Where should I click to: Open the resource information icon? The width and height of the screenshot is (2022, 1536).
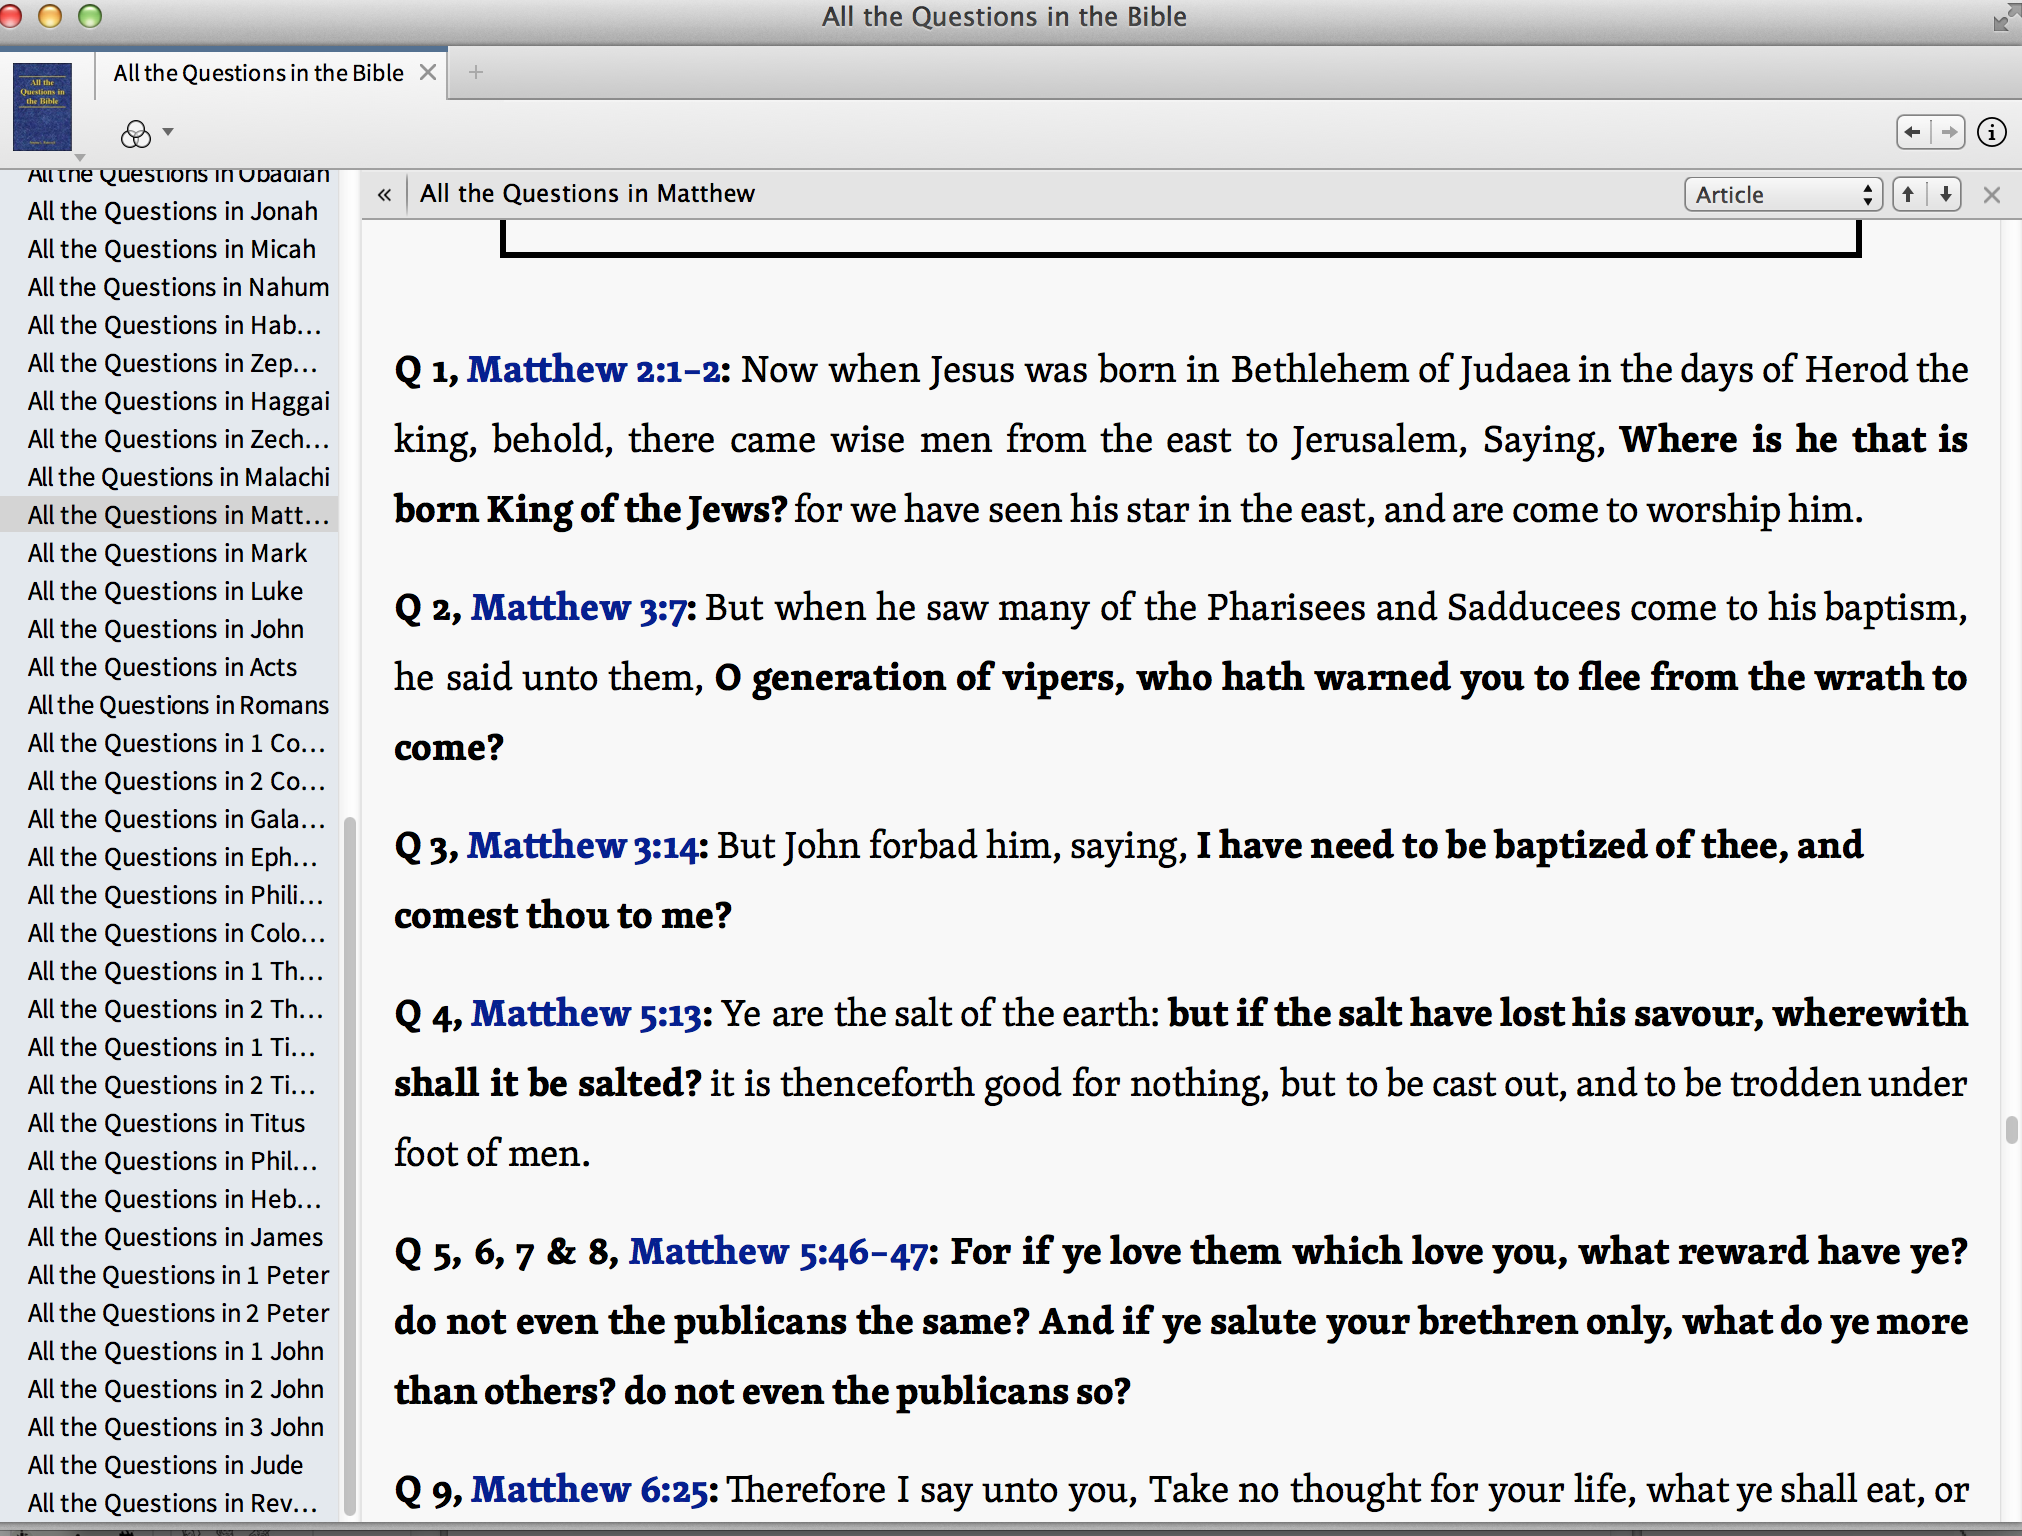point(1992,132)
